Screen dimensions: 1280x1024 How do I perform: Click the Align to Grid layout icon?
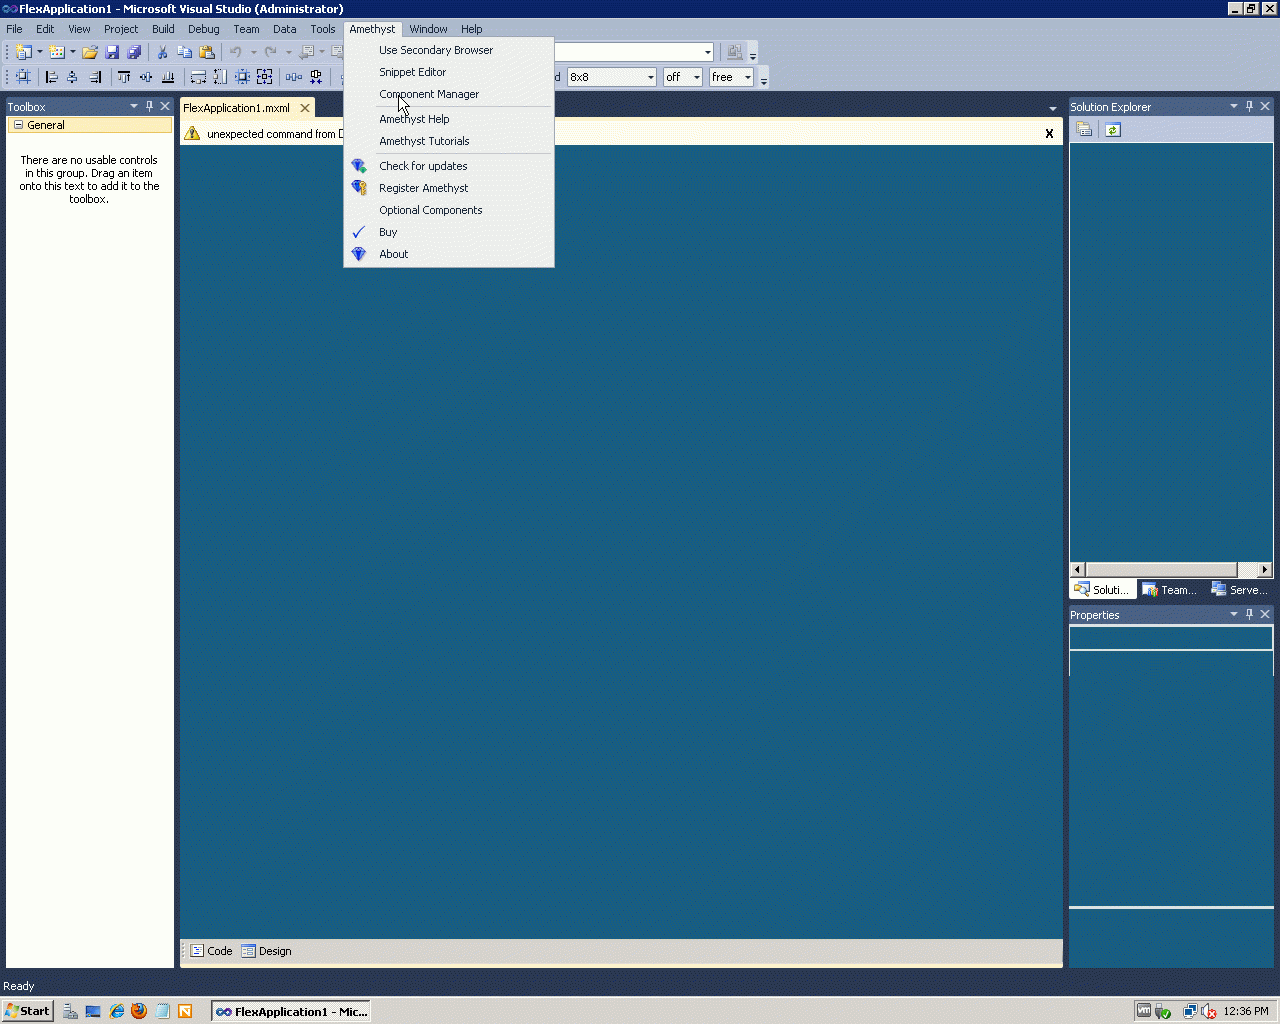[23, 77]
